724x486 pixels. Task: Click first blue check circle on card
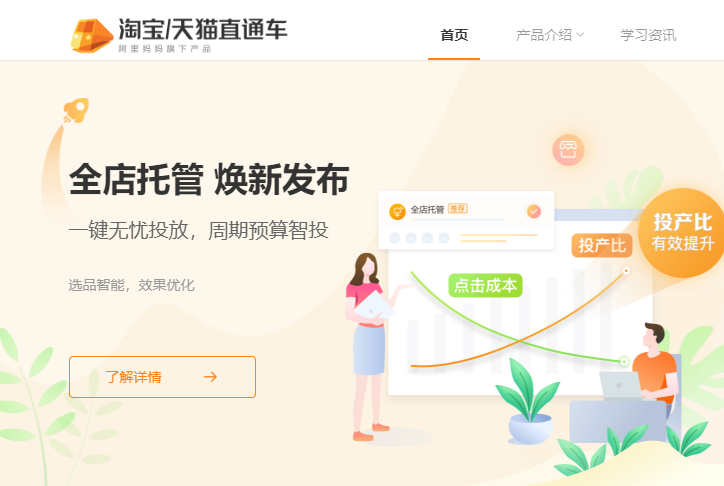coord(395,238)
